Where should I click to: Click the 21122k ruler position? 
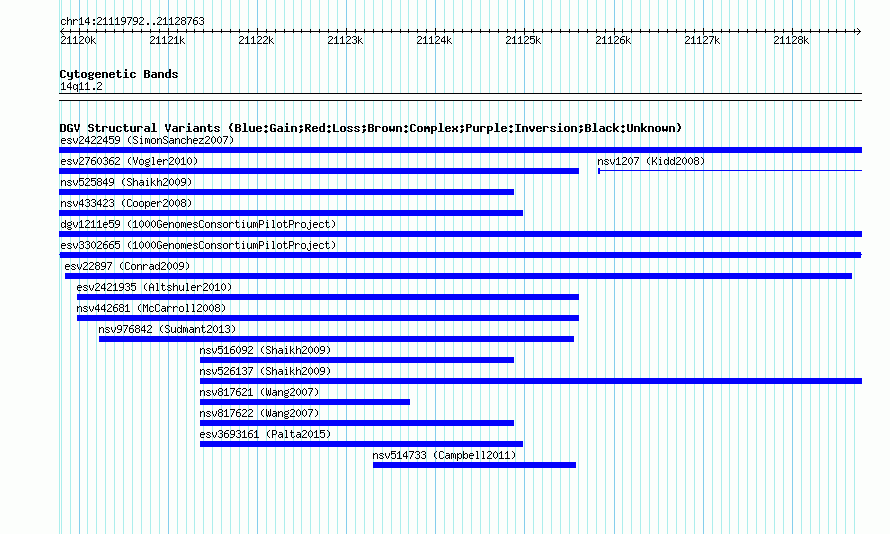(257, 40)
